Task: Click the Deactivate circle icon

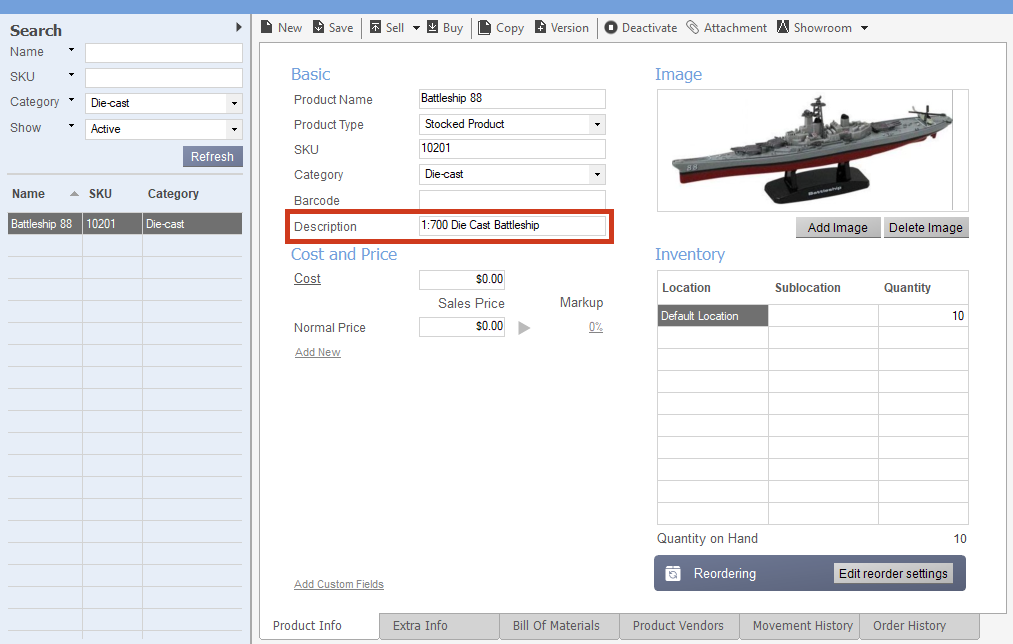Action: click(611, 28)
